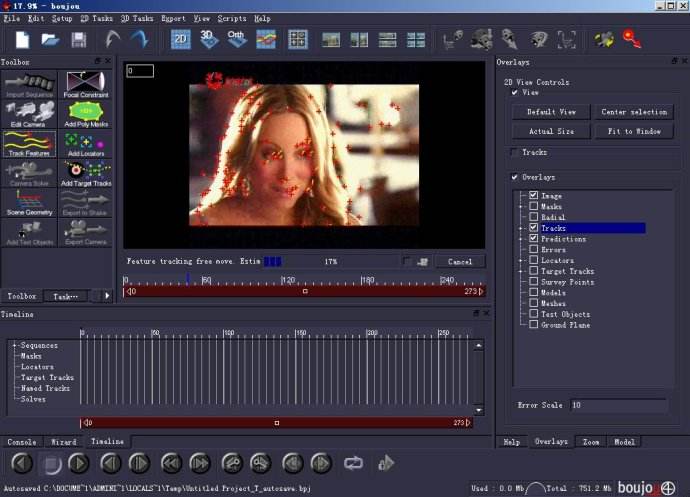The width and height of the screenshot is (690, 497).
Task: Switch to the Console tab
Action: pos(22,441)
